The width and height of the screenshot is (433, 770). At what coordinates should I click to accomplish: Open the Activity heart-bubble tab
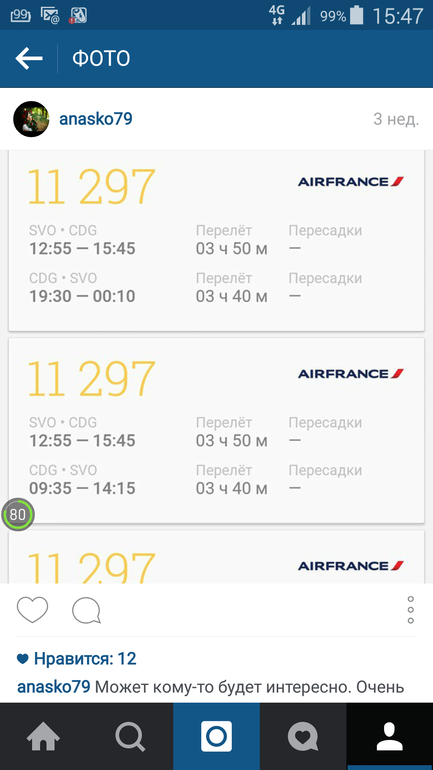click(303, 736)
